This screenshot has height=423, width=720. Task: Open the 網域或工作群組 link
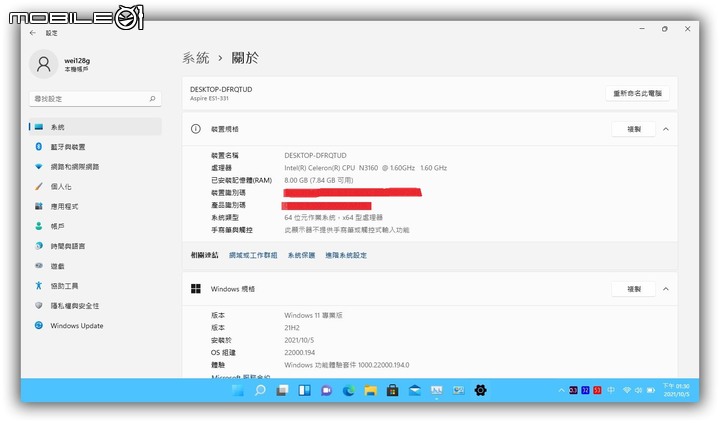(253, 255)
